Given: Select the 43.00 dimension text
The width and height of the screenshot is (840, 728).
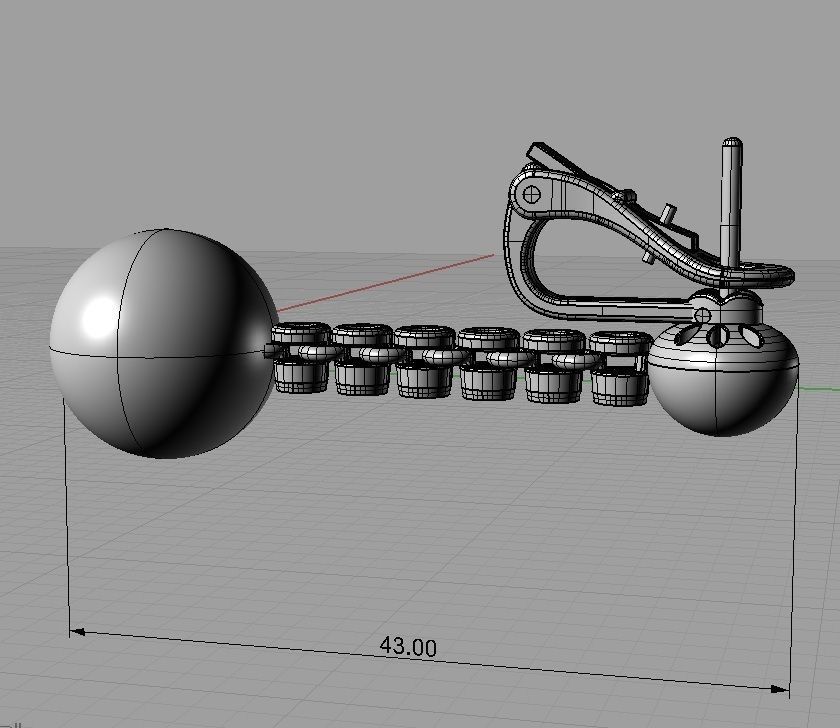Looking at the screenshot, I should coord(408,647).
